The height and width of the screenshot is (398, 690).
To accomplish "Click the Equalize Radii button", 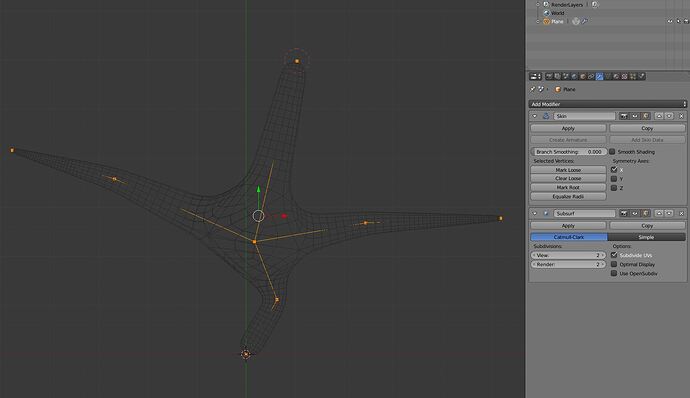I will click(x=568, y=197).
